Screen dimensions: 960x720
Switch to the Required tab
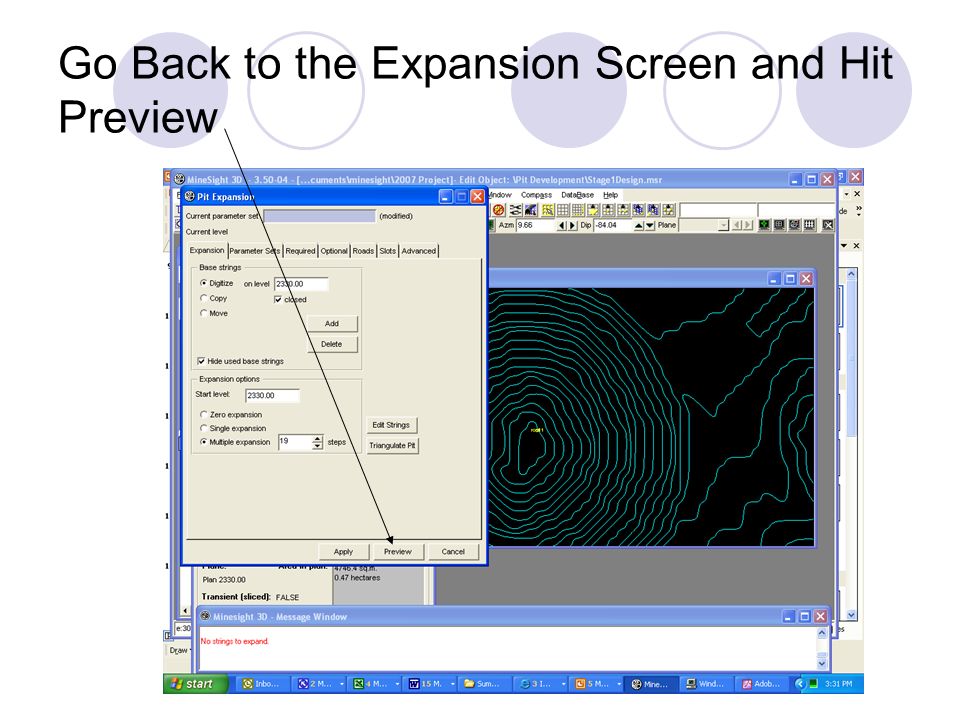click(300, 251)
